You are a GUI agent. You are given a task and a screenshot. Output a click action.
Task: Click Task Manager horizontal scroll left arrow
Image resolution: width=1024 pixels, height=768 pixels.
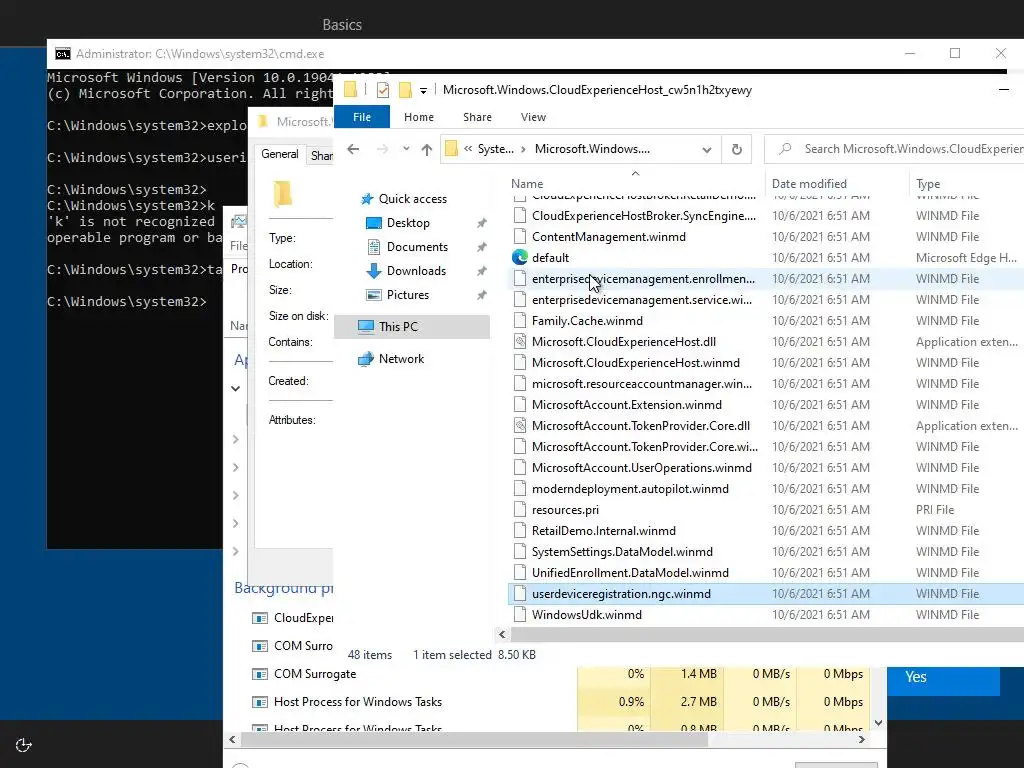click(232, 739)
